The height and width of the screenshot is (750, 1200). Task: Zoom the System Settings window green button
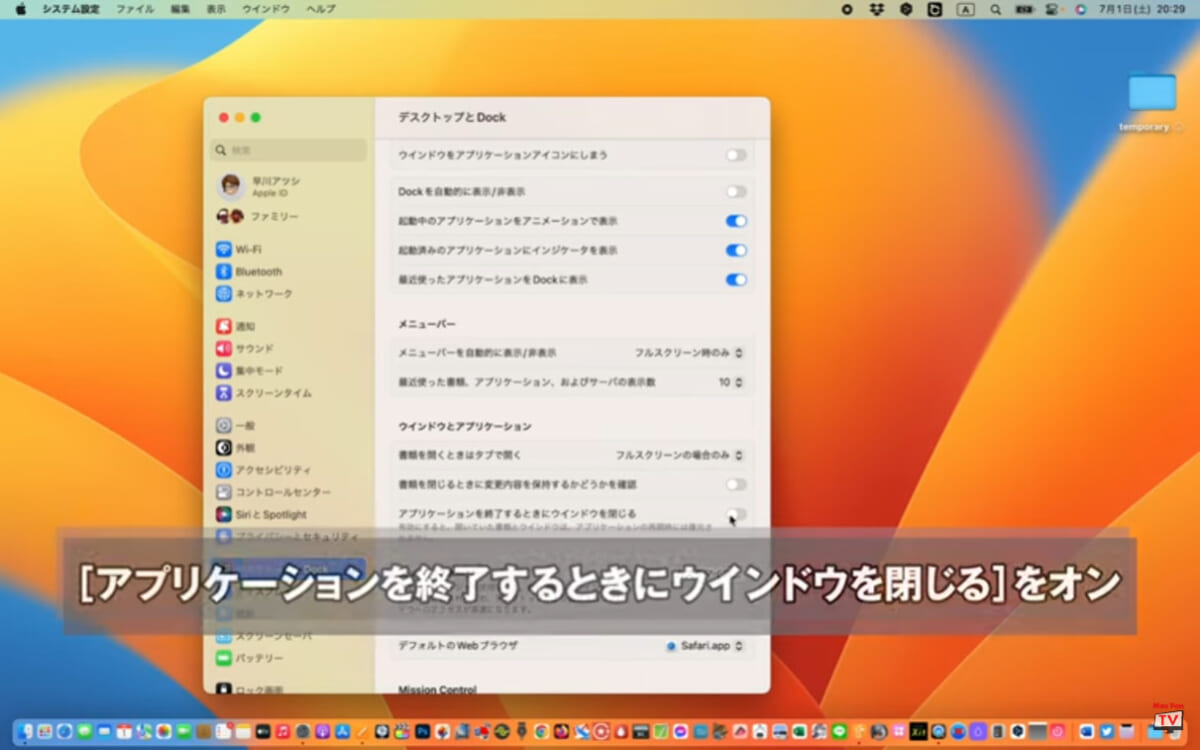point(255,117)
